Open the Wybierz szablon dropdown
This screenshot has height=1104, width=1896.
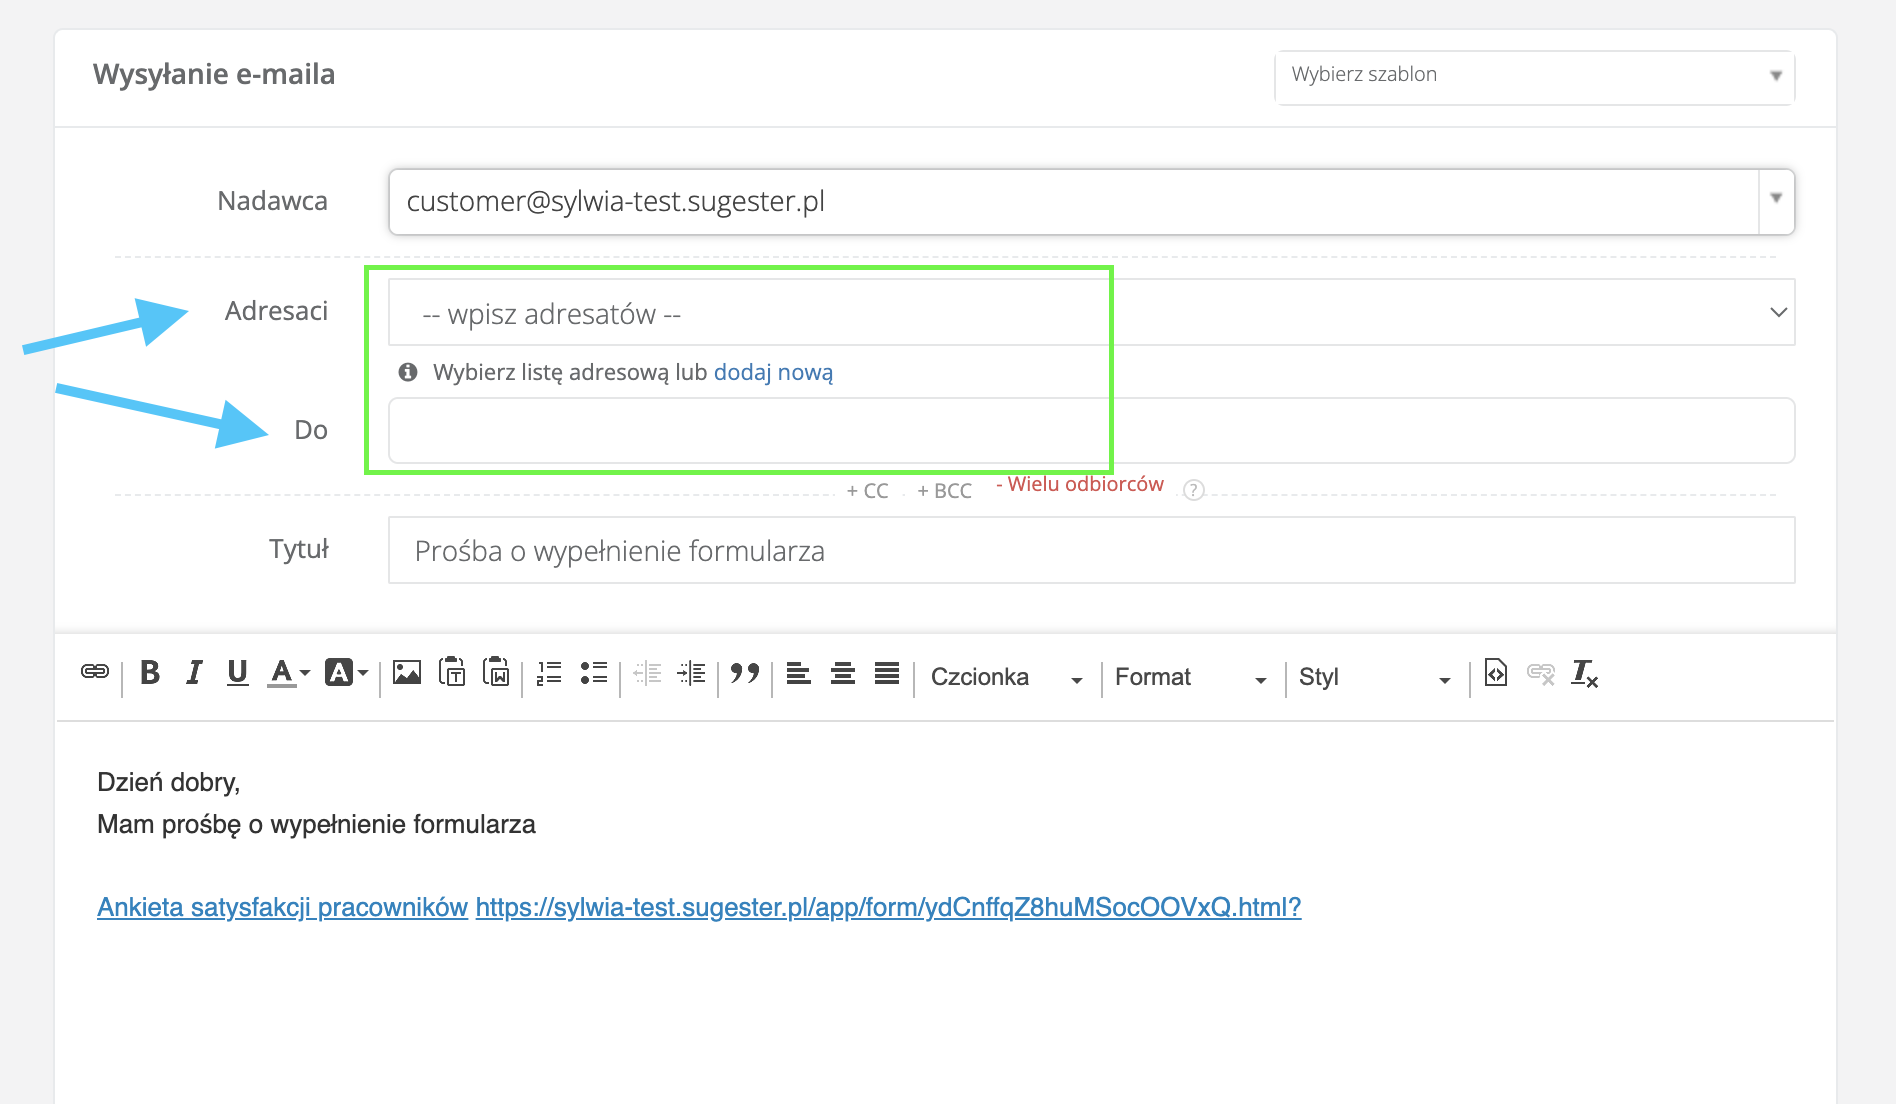point(1534,76)
